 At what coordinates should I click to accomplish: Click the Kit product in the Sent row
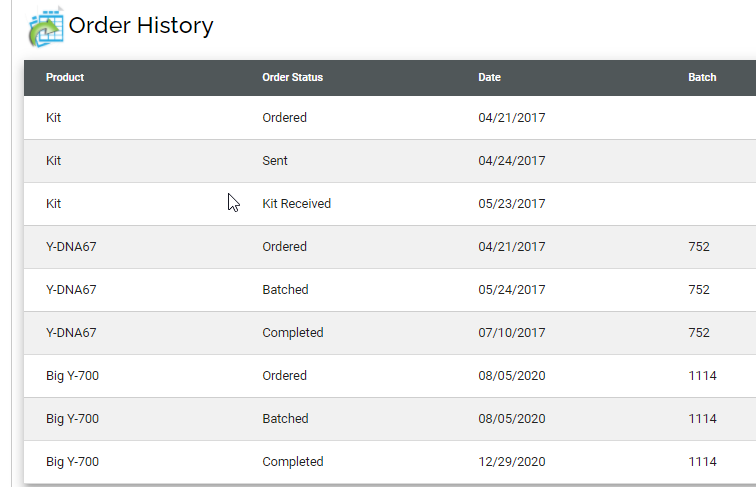pos(54,161)
